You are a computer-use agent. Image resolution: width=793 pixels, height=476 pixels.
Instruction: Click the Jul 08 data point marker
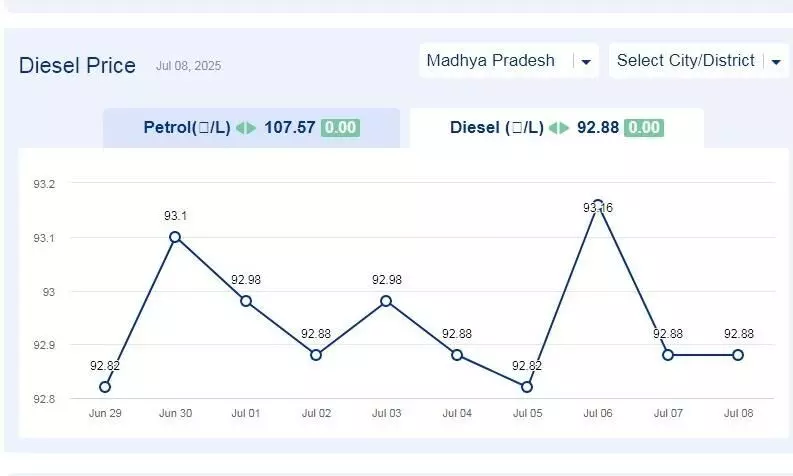(x=738, y=355)
